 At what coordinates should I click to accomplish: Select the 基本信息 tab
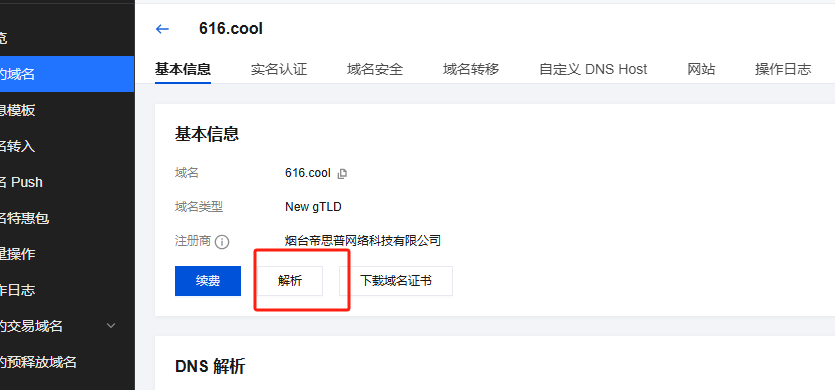(183, 69)
